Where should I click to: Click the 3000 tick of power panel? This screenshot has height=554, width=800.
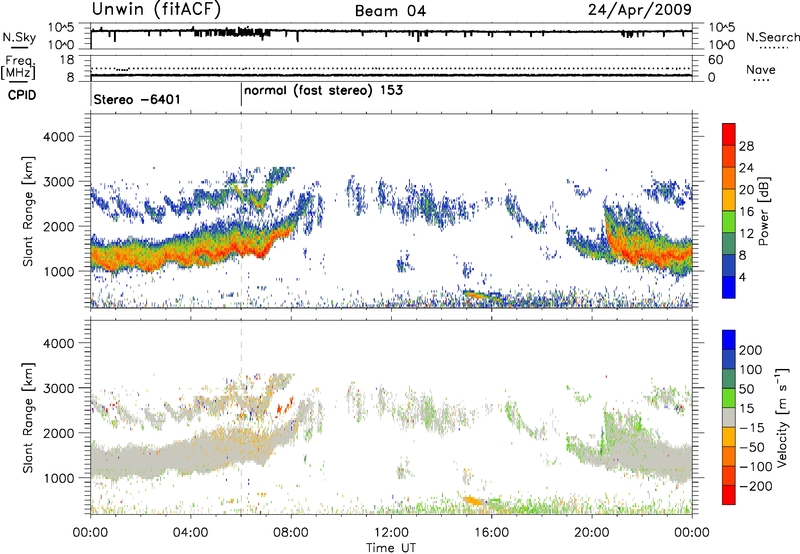tap(58, 182)
